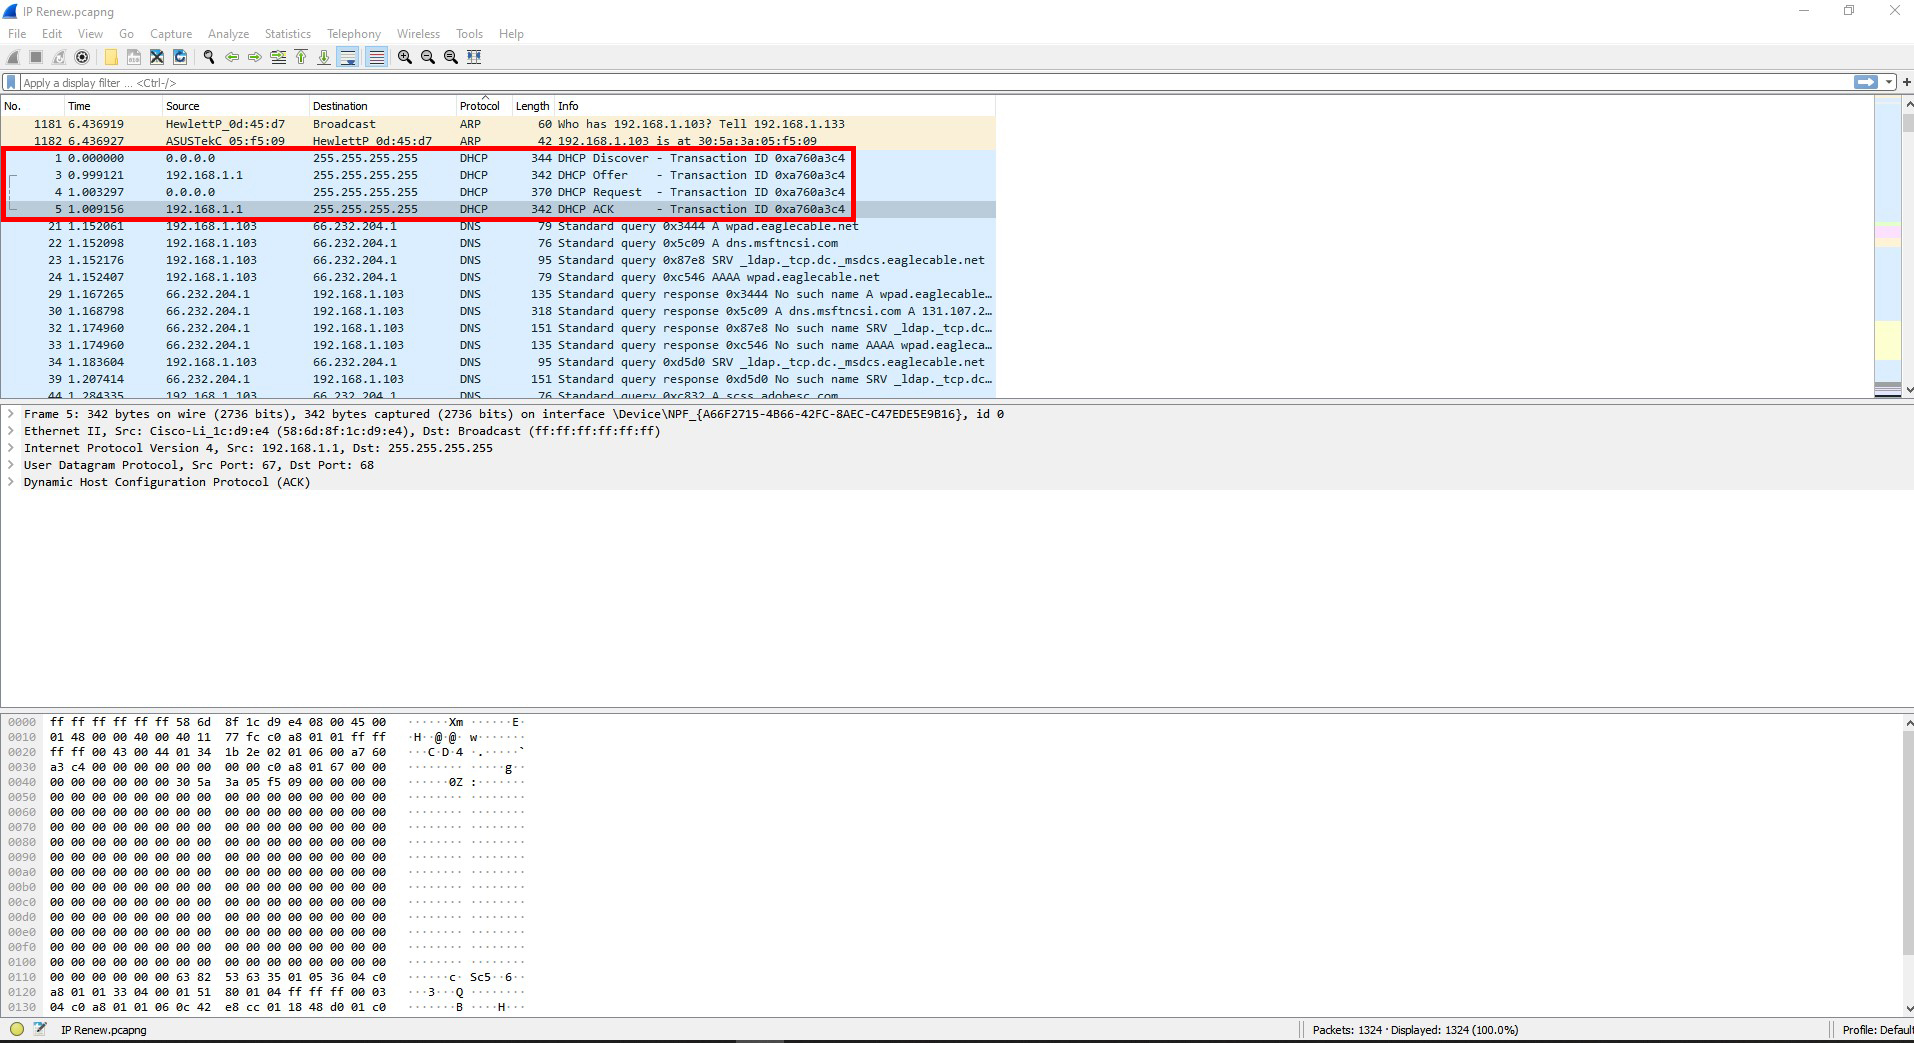Screen dimensions: 1914x1043
Task: Click the zoom in toolbar icon
Action: 405,57
